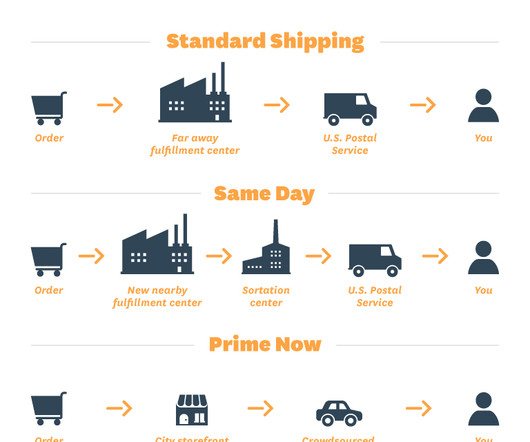
Task: Click the Sortation center label
Action: pos(266,296)
